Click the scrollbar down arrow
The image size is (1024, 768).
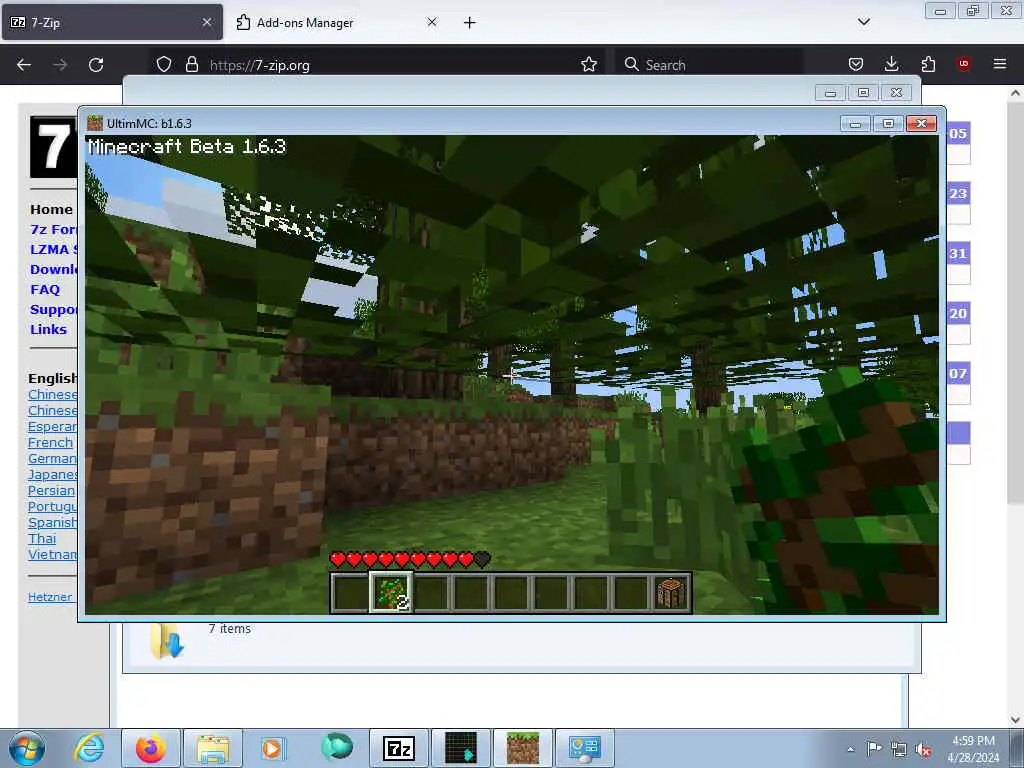point(1016,720)
